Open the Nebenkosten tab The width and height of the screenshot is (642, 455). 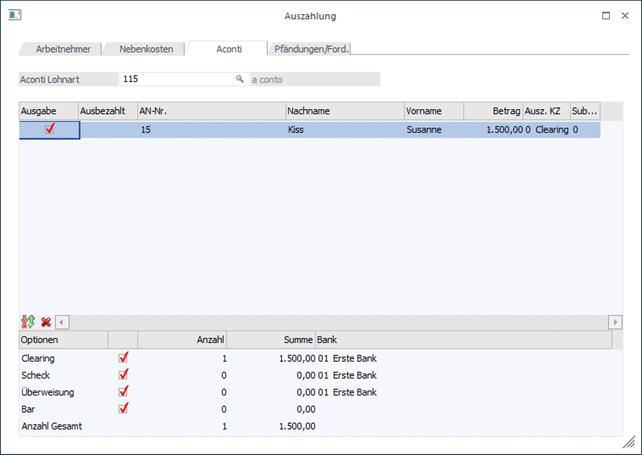[x=146, y=49]
